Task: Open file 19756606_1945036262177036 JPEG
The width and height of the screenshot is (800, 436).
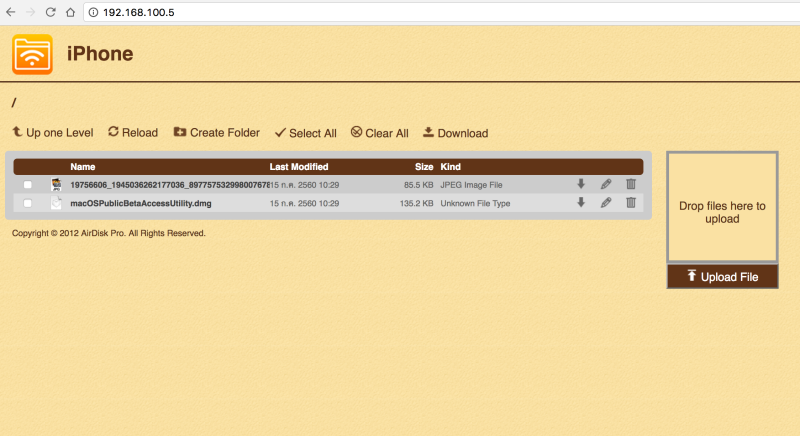Action: coord(170,185)
